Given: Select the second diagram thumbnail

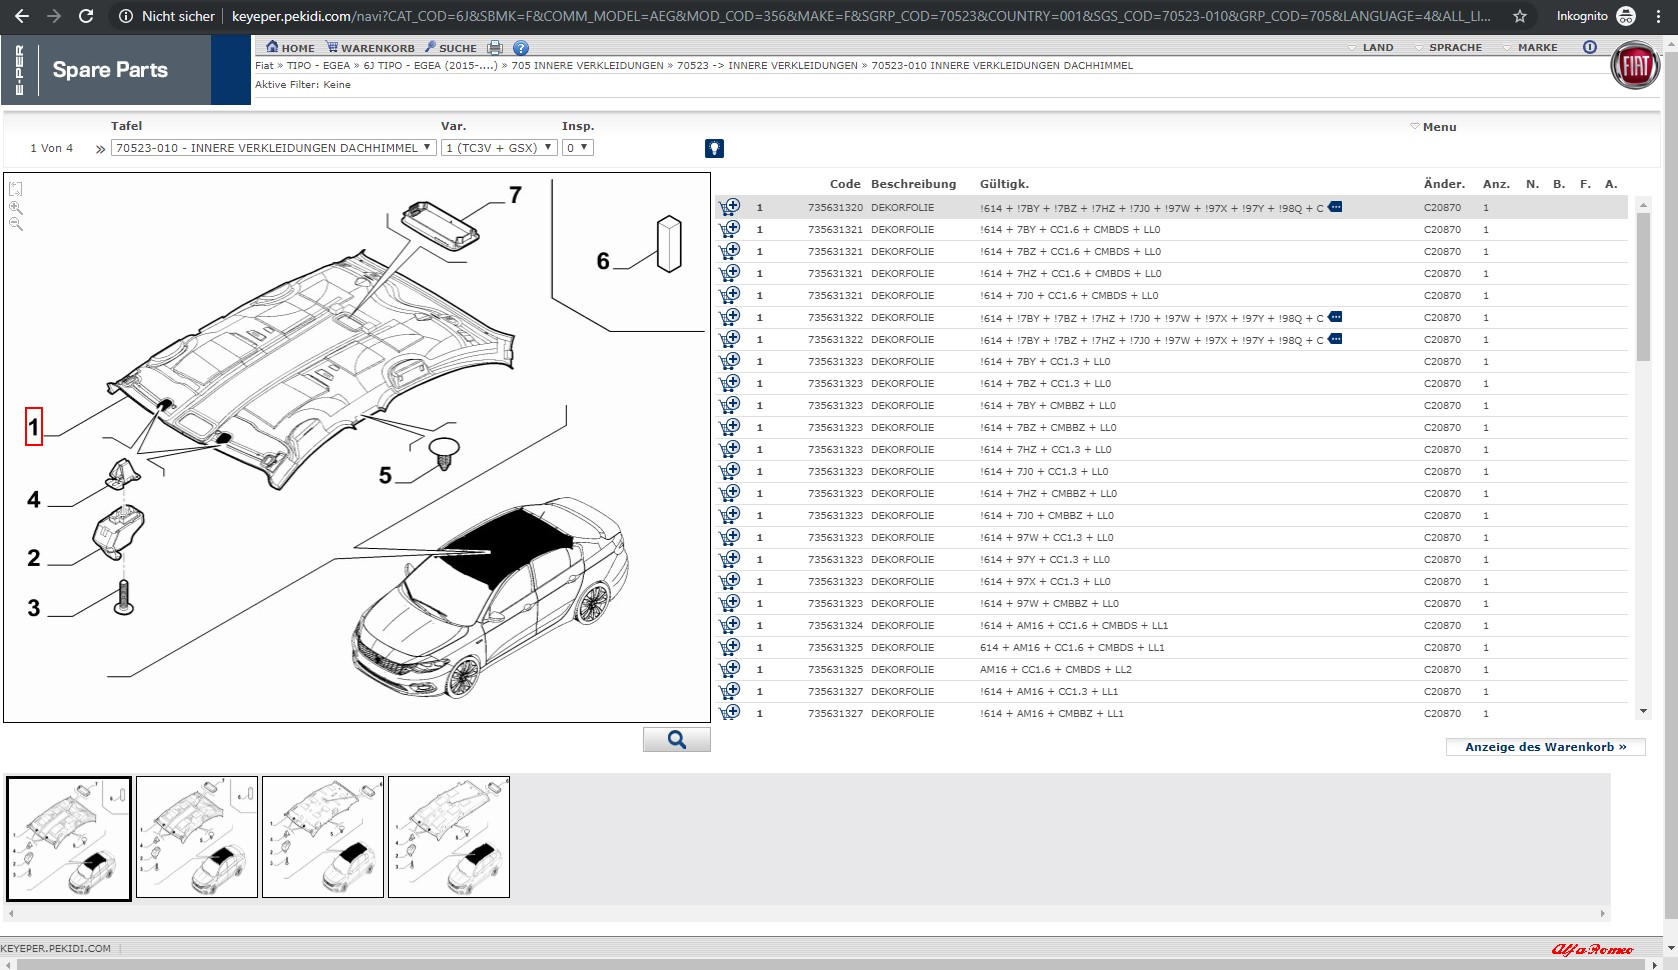Looking at the screenshot, I should (197, 837).
